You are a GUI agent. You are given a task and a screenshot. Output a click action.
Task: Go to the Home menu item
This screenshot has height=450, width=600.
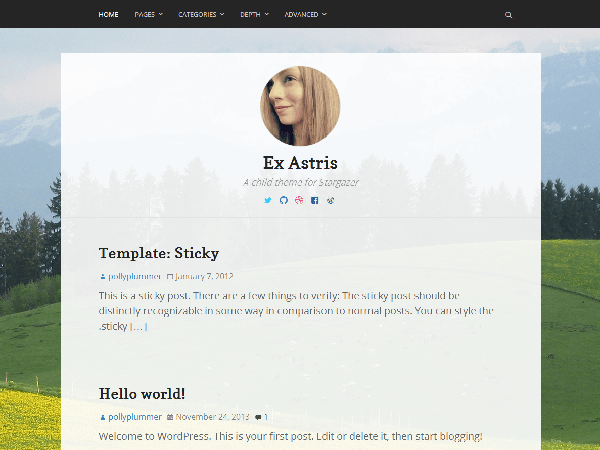point(108,14)
